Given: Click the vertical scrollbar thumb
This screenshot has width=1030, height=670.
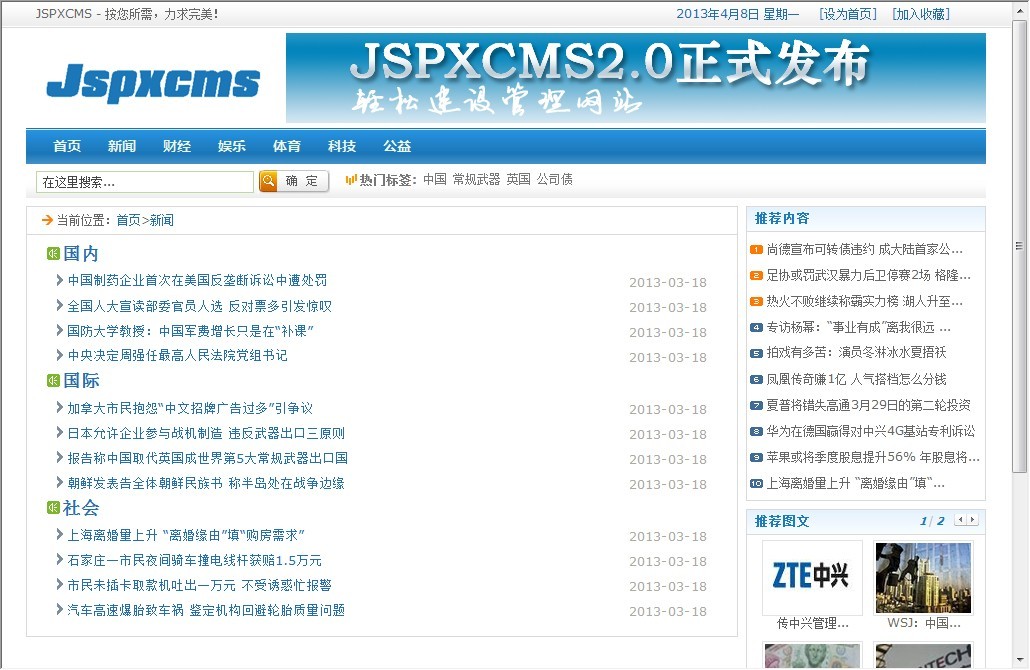Looking at the screenshot, I should [1019, 246].
